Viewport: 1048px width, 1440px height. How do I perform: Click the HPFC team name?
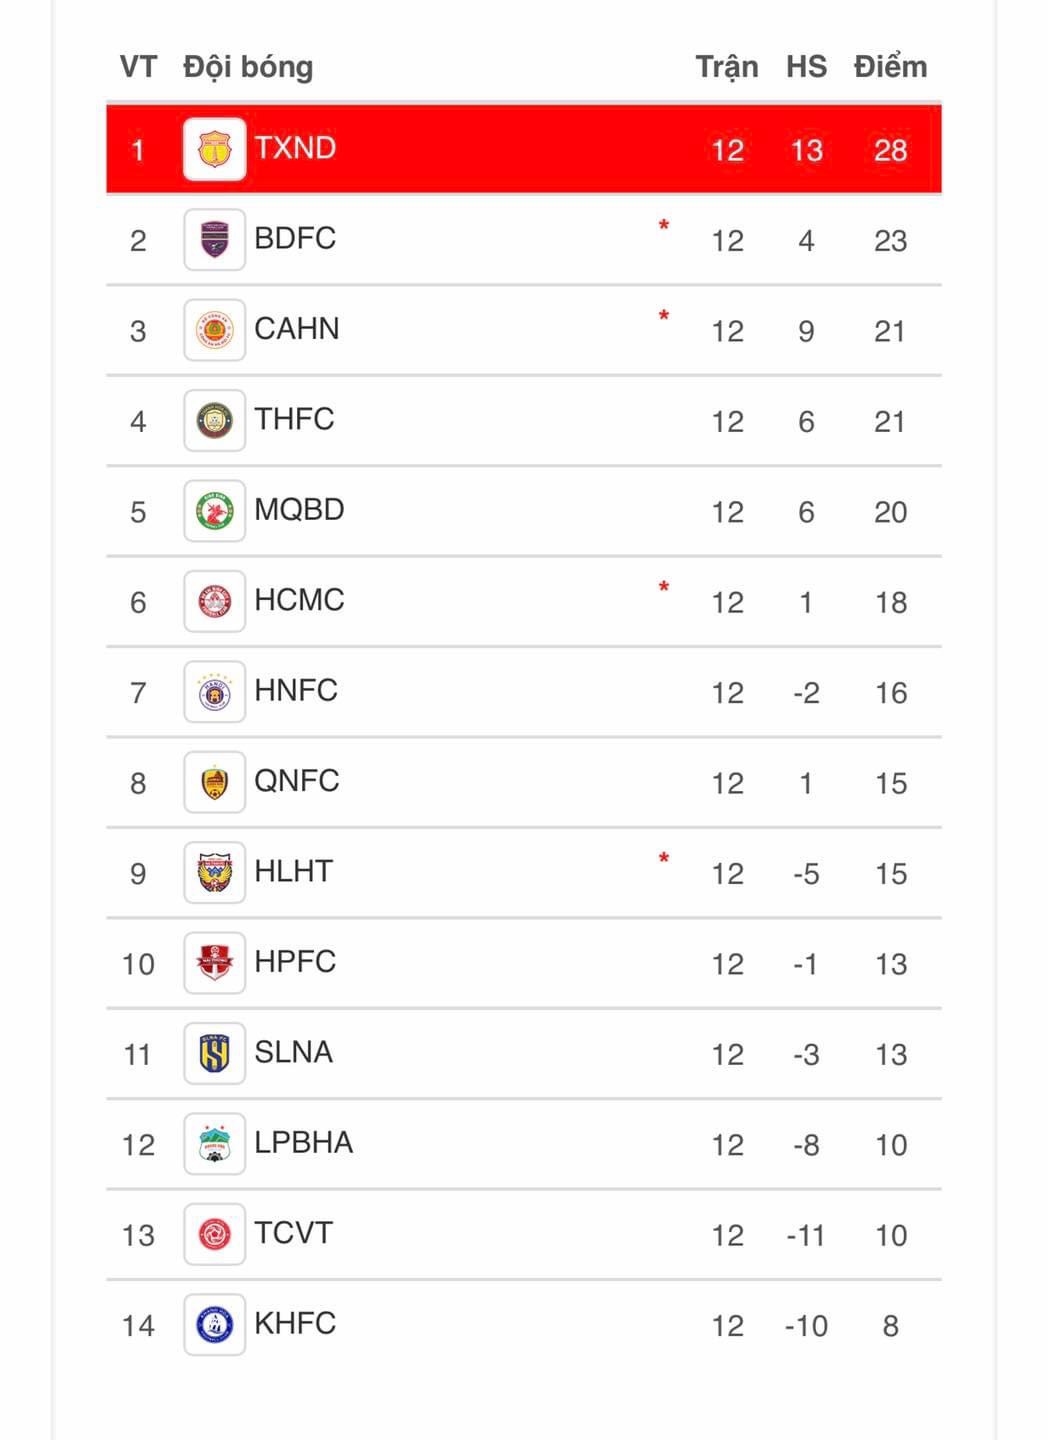(x=295, y=962)
